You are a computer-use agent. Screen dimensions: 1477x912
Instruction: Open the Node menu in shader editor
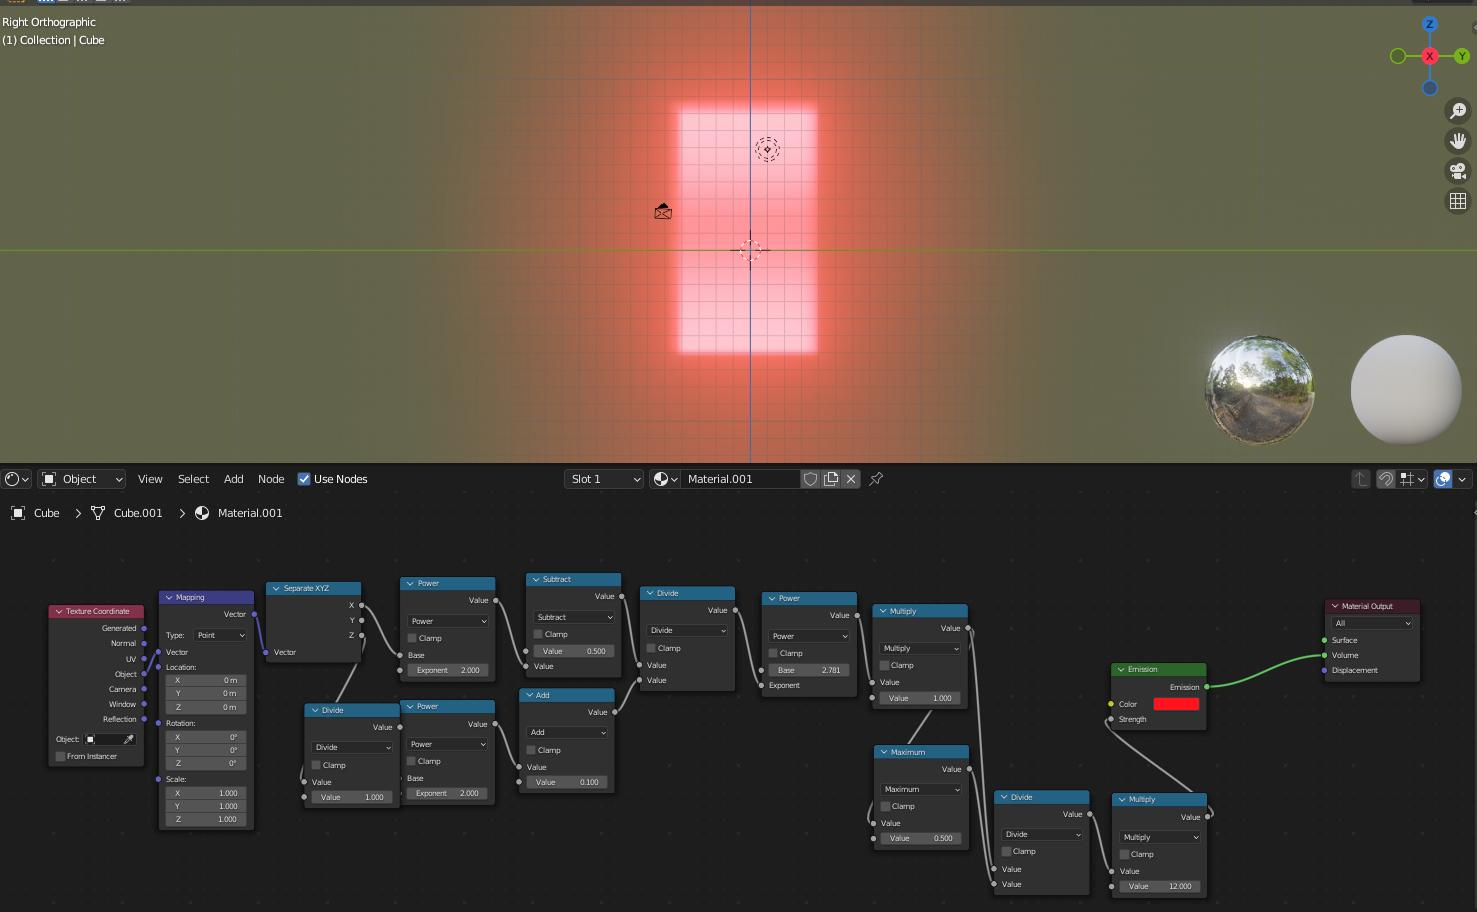[x=271, y=479]
